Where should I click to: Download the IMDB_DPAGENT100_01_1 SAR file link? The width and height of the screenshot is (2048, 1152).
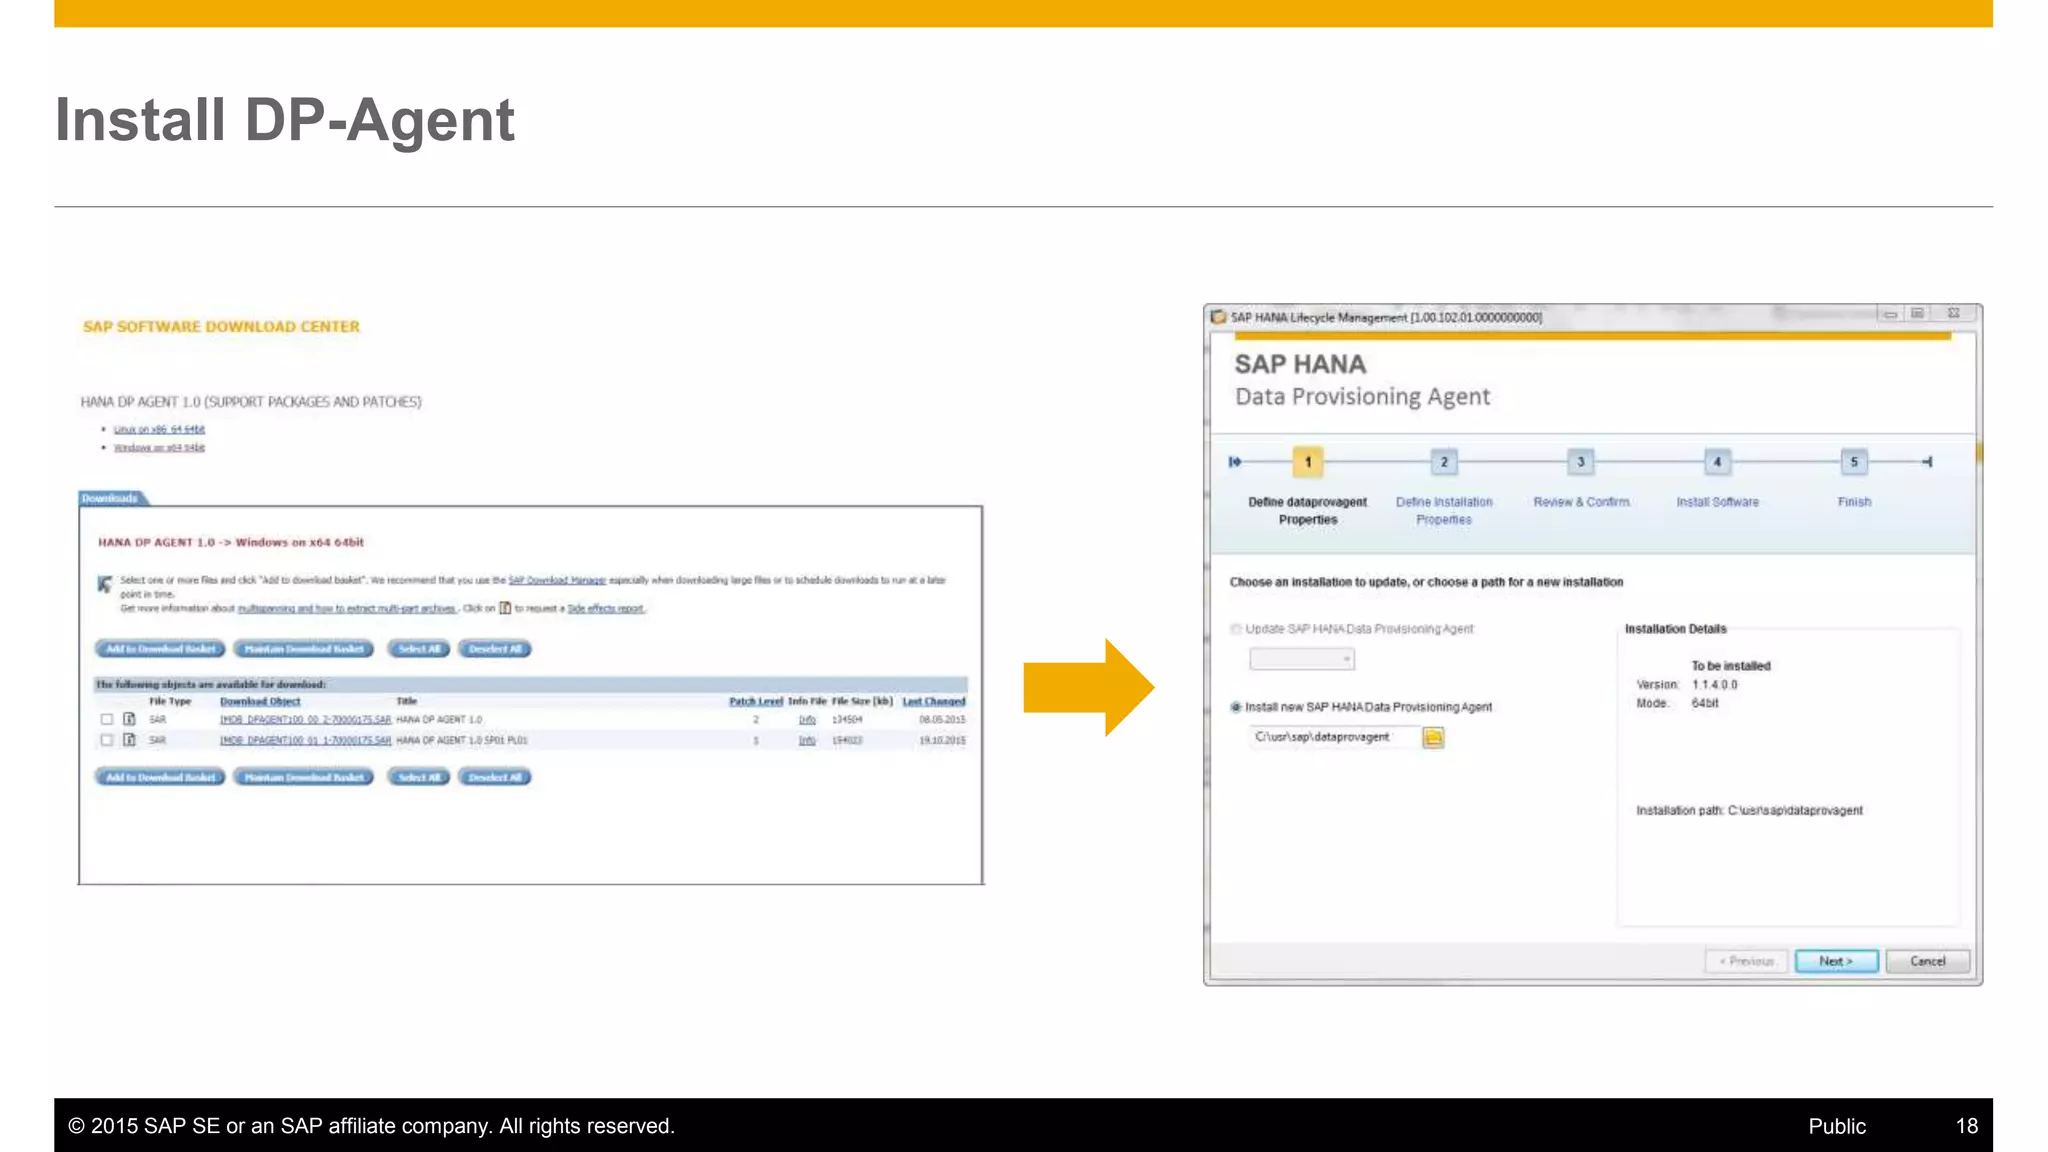tap(305, 740)
